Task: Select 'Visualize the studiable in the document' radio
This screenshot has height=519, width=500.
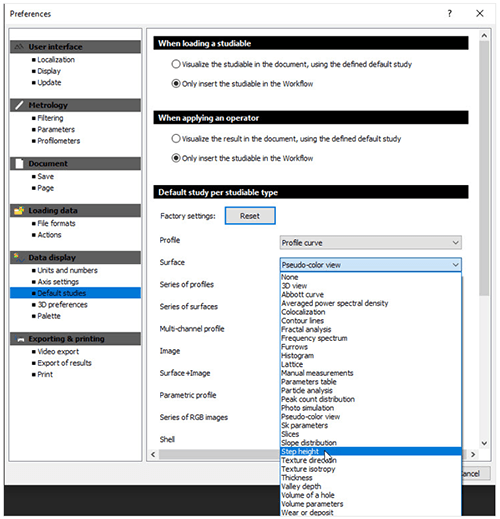Action: (x=176, y=64)
